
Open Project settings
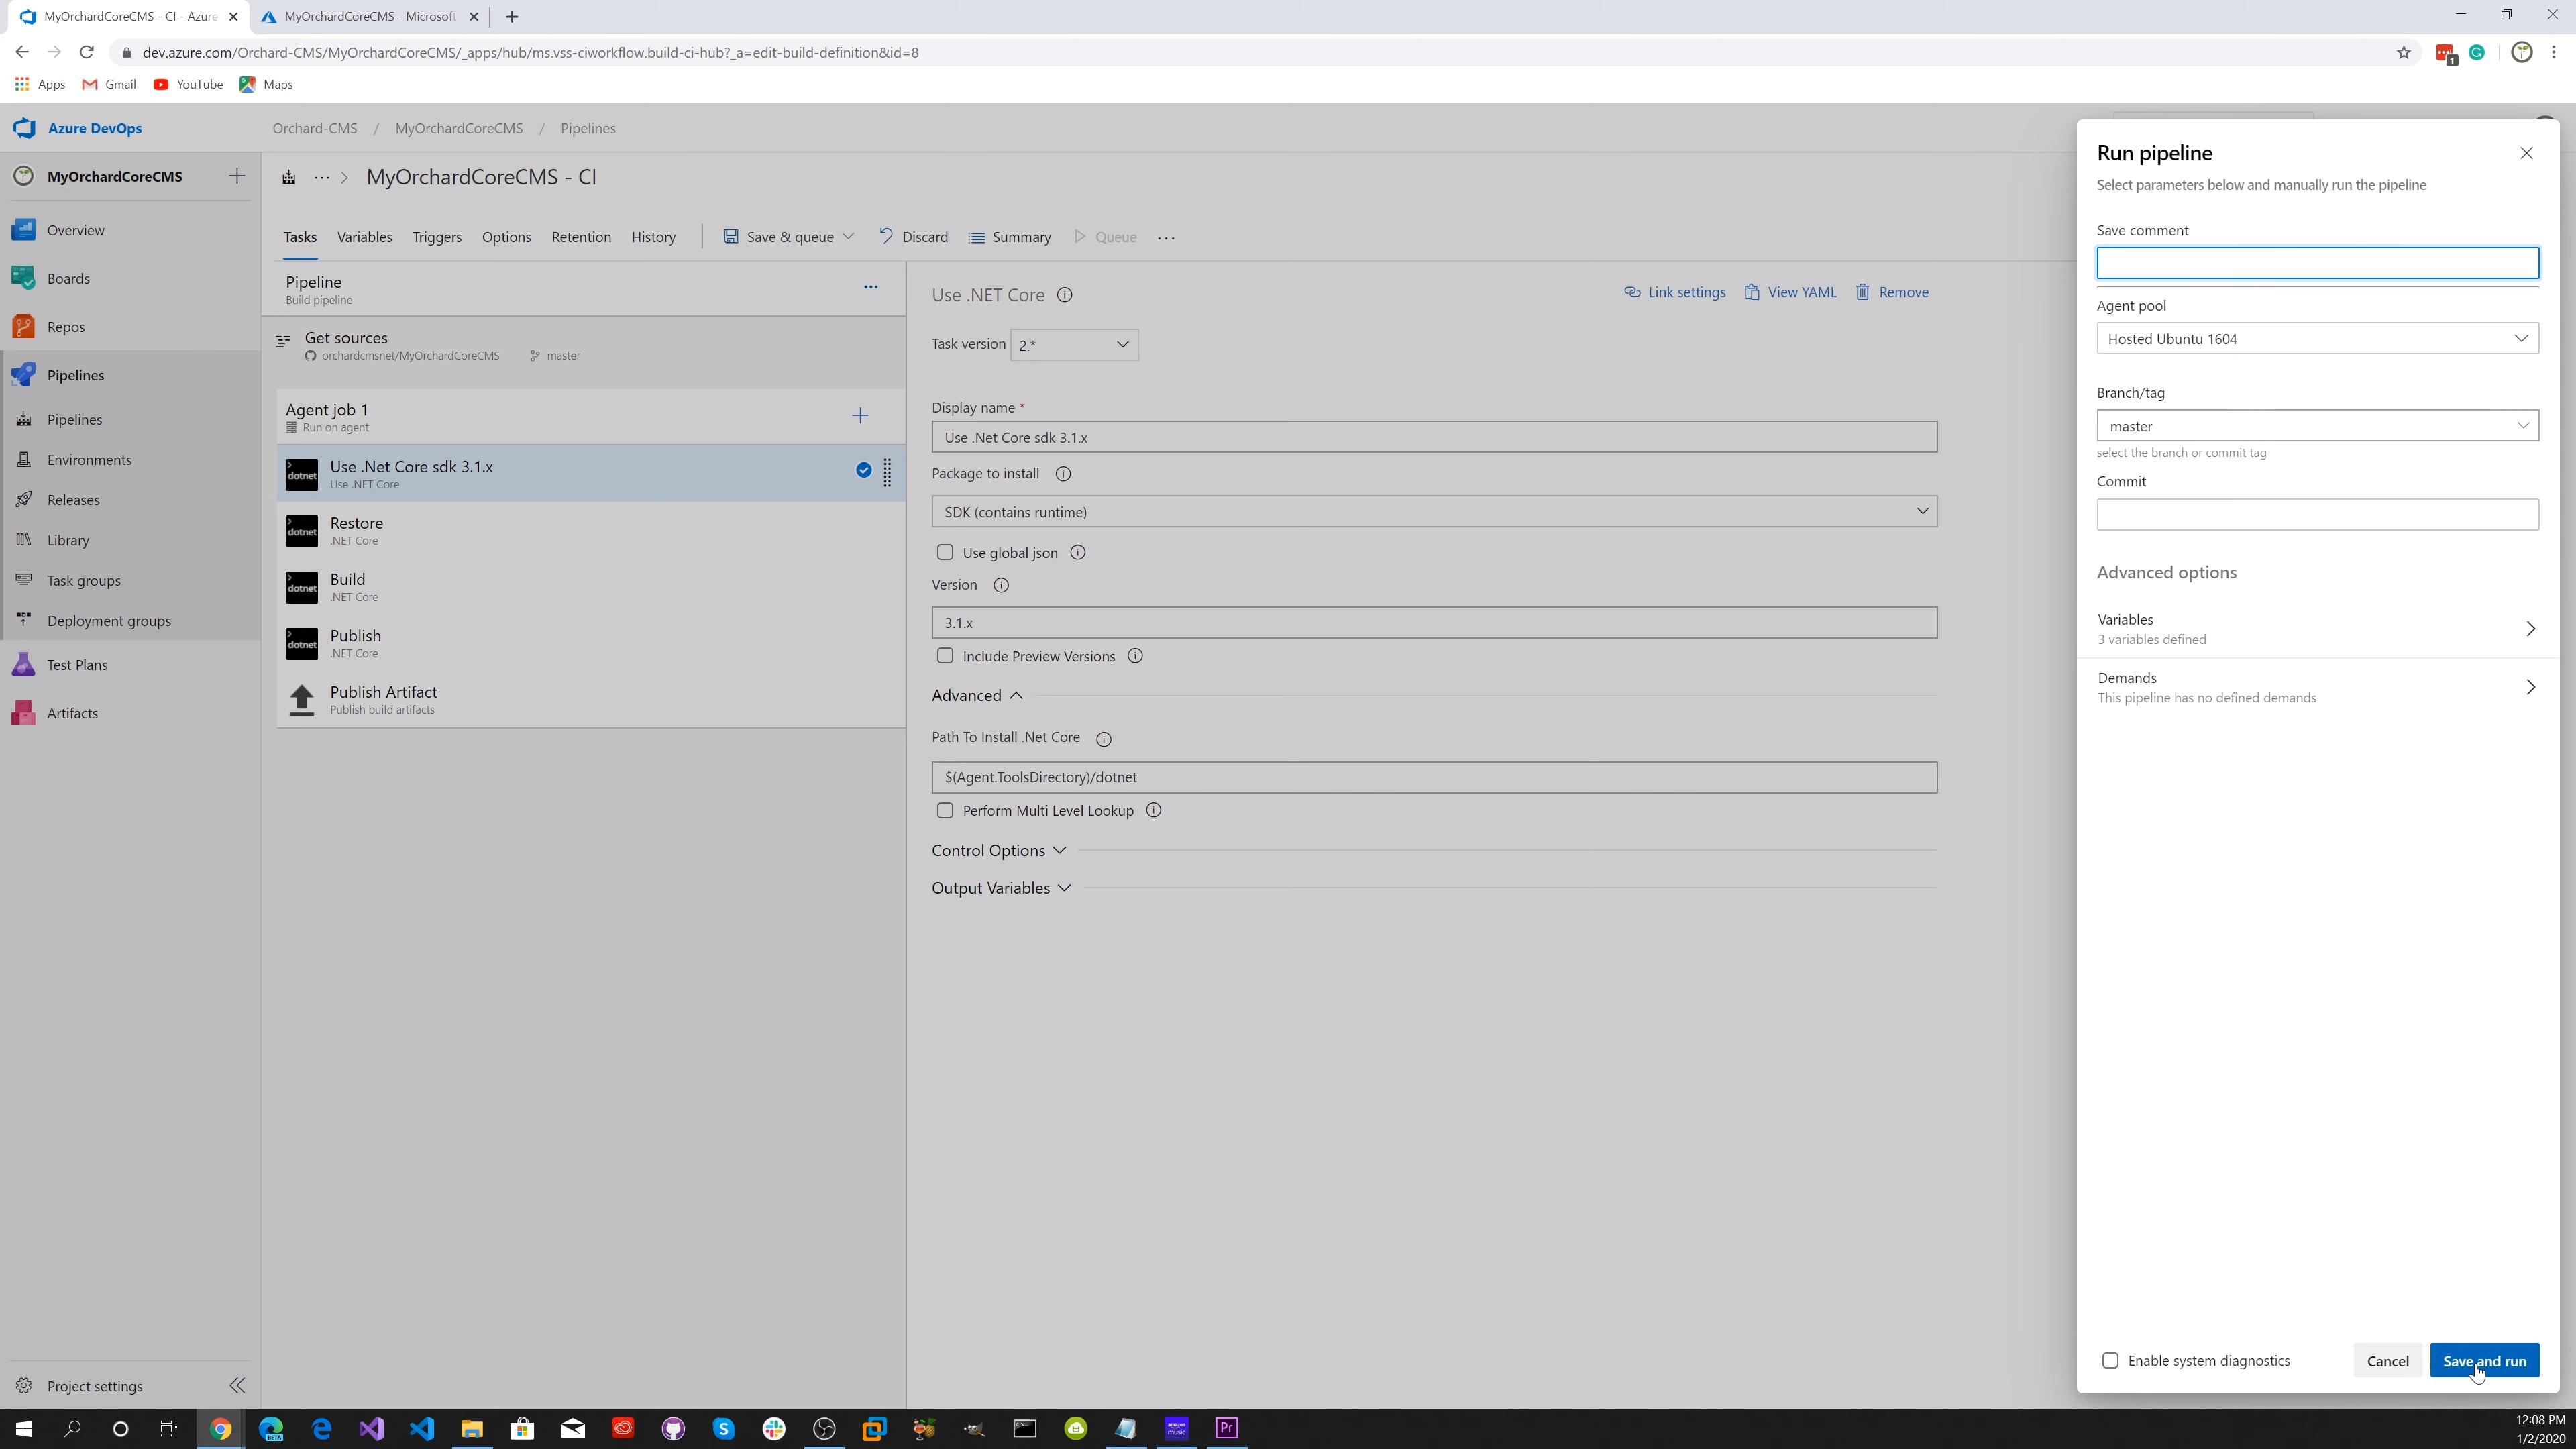[94, 1386]
